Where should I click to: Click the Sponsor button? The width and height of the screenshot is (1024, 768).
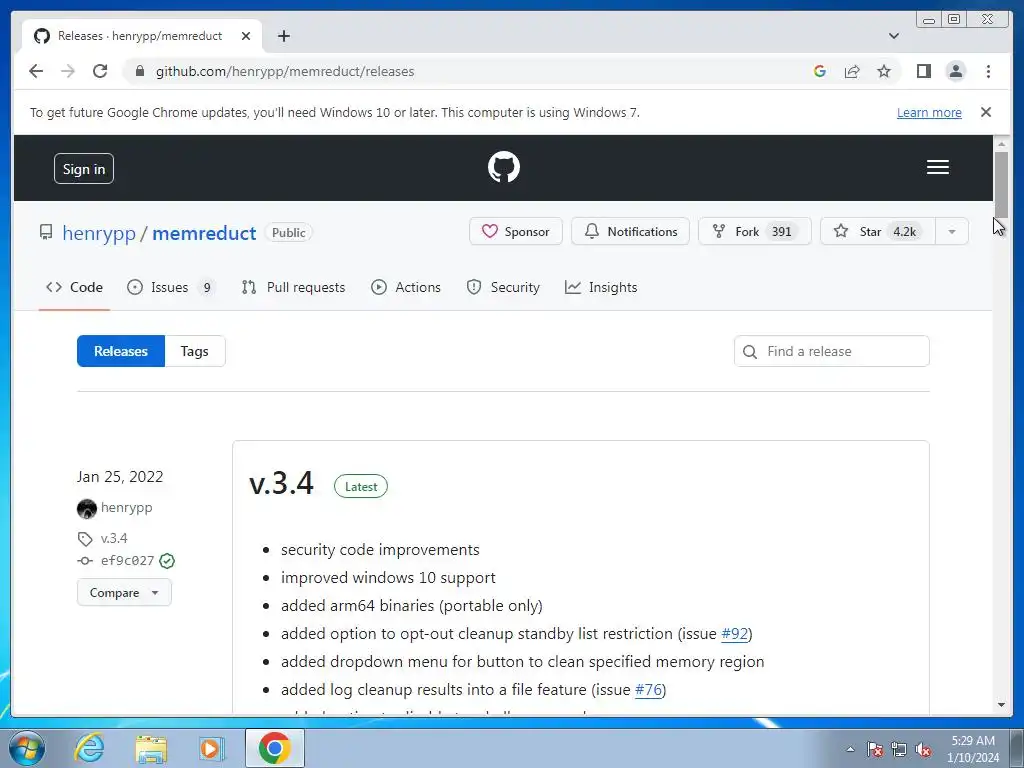[x=515, y=232]
